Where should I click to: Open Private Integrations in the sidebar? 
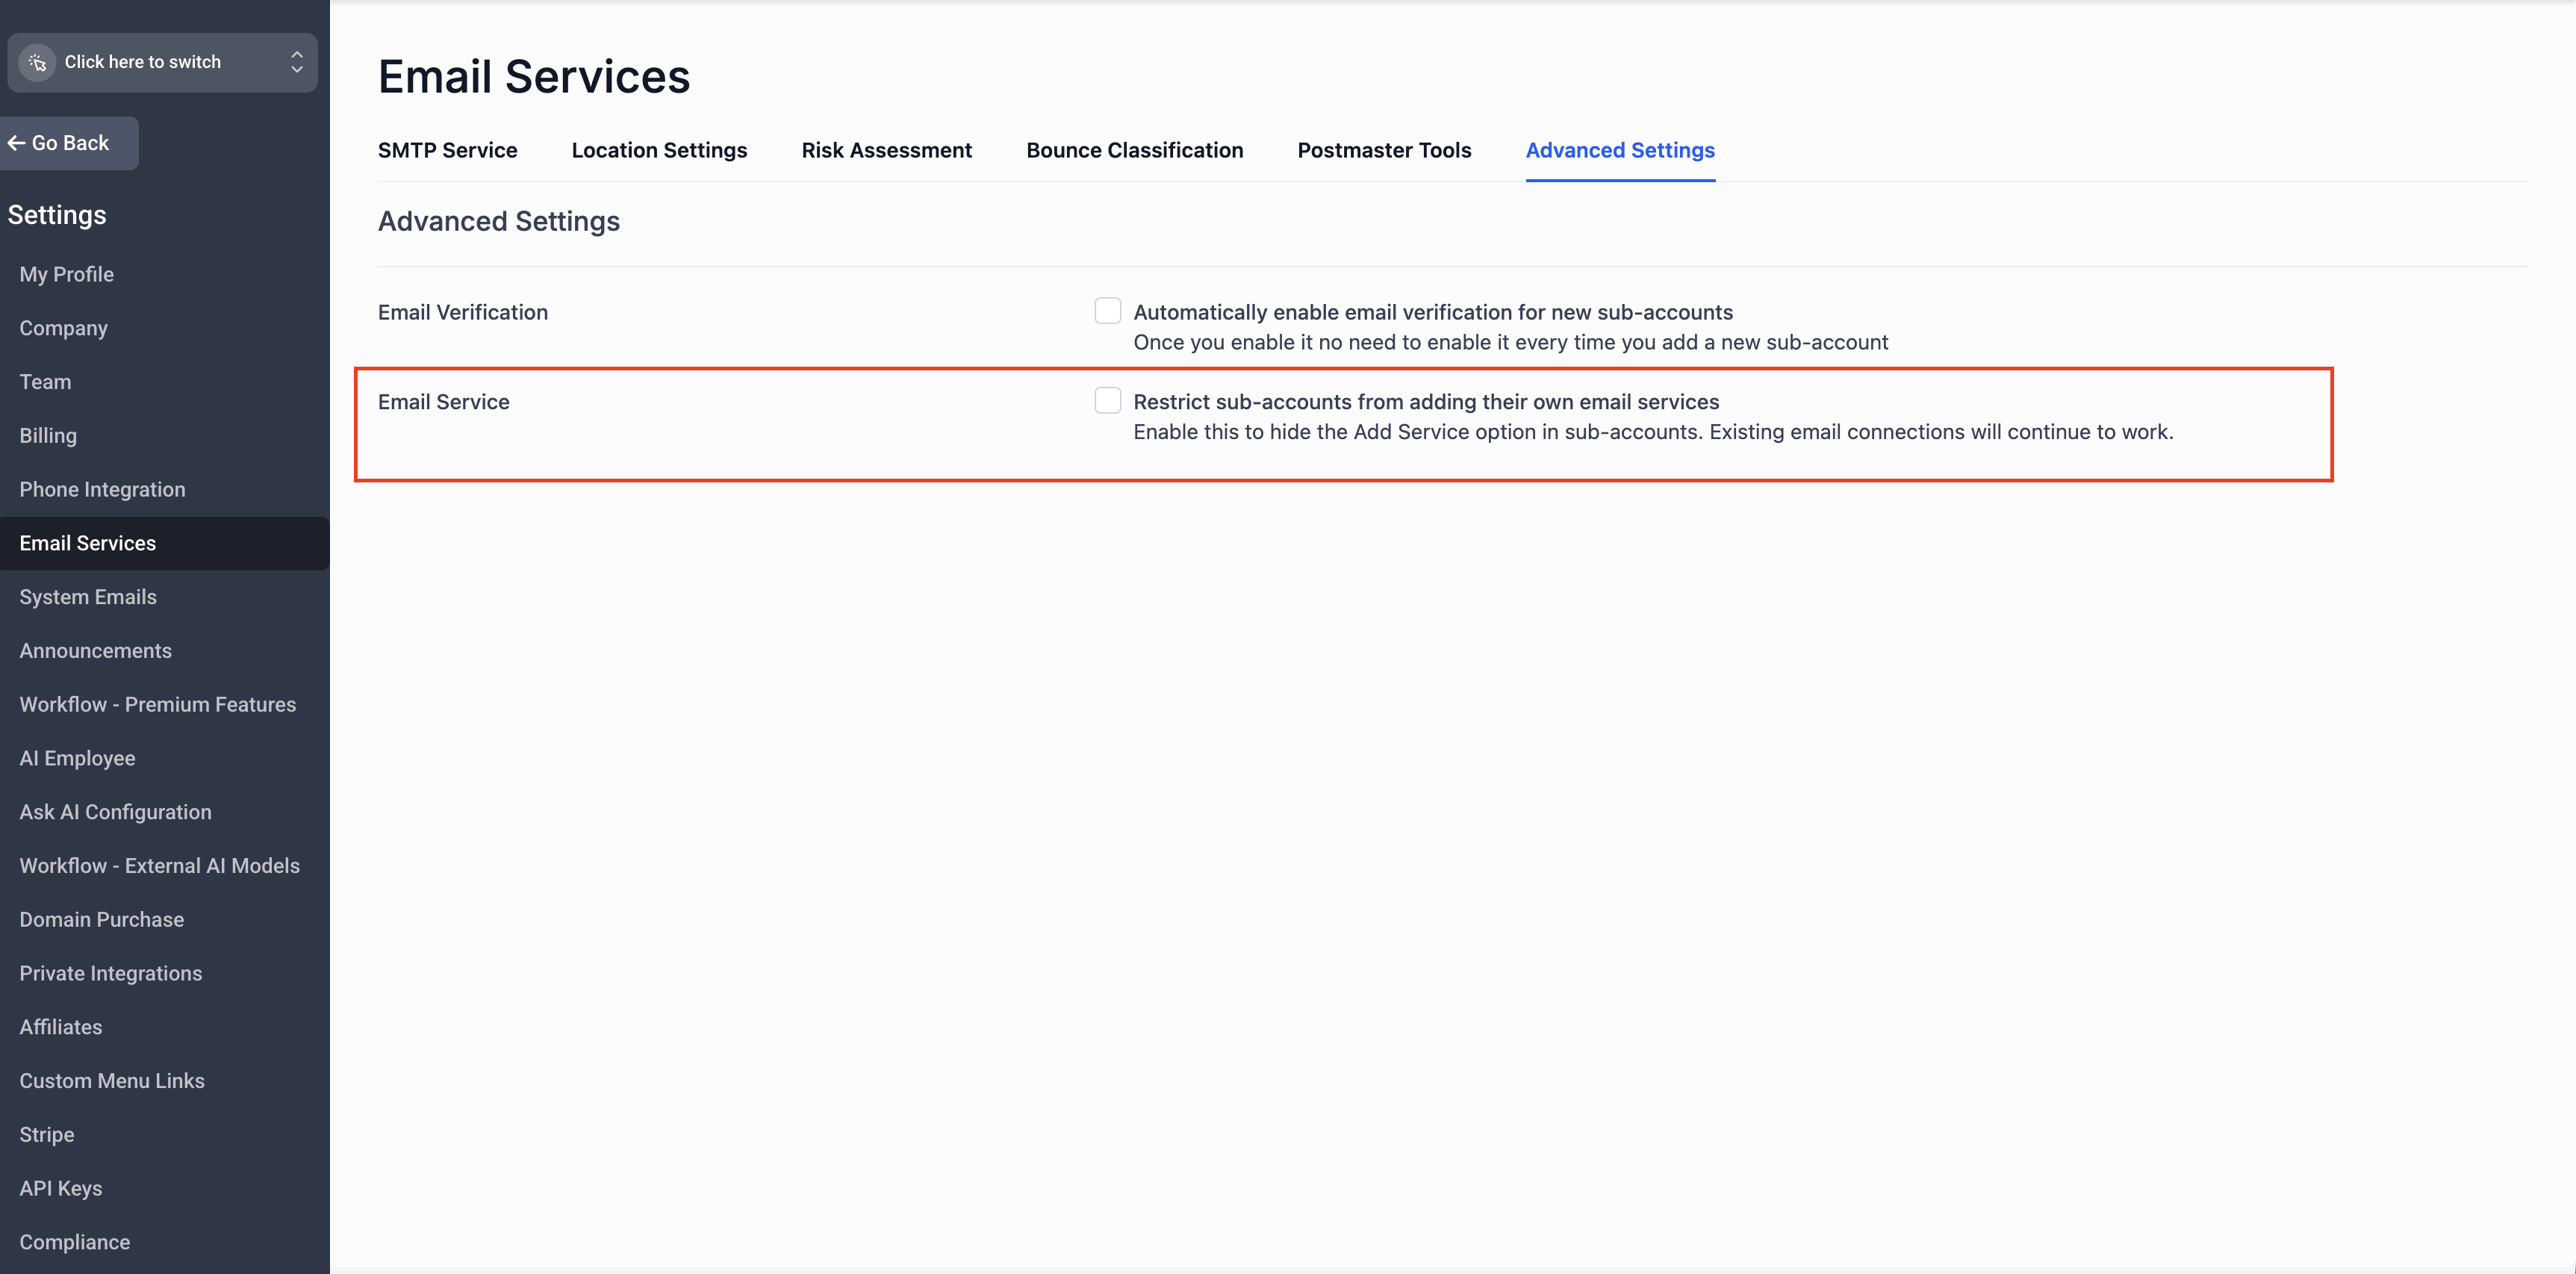[x=110, y=973]
